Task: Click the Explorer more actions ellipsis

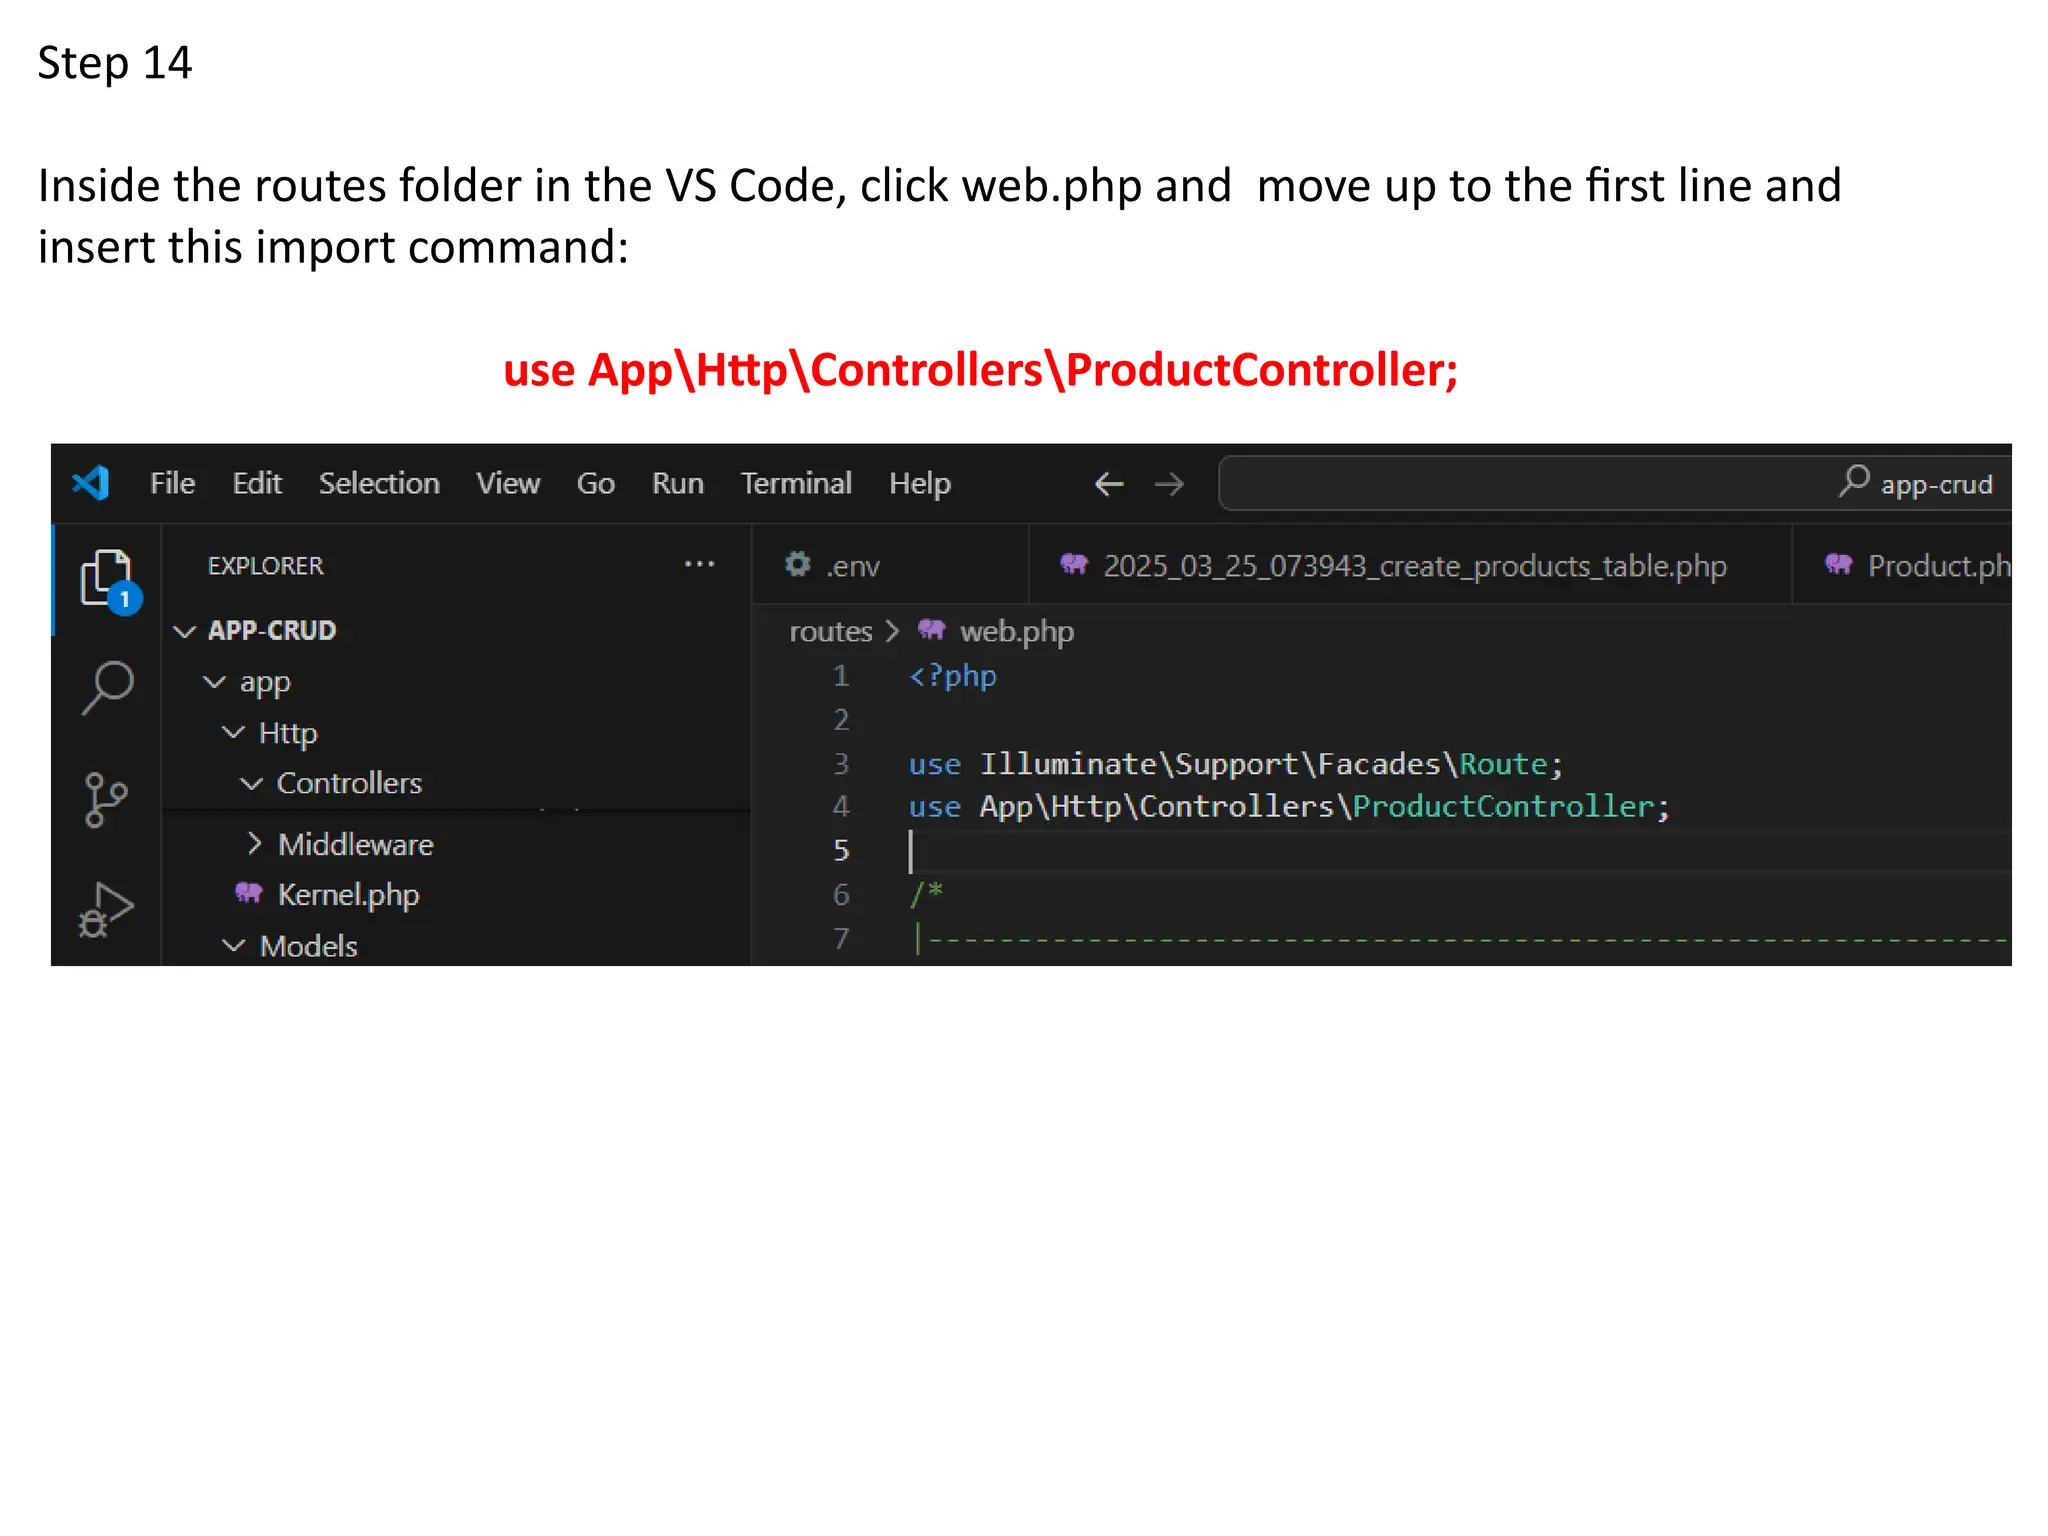Action: pyautogui.click(x=699, y=565)
